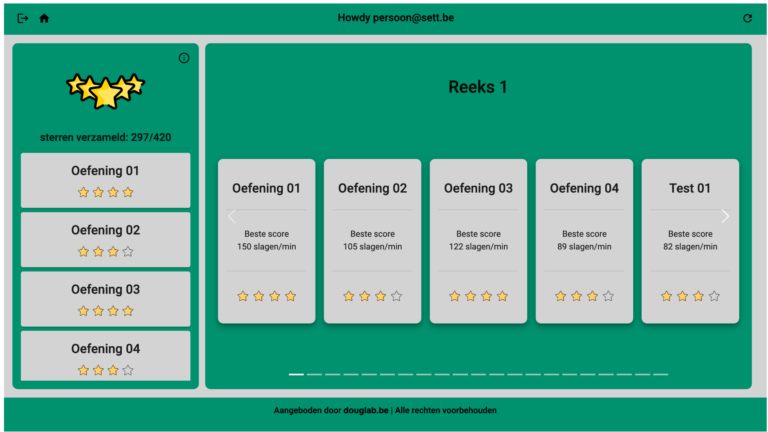Click the large four-star trophy icon
Image resolution: width=768 pixels, height=432 pixels.
105,91
